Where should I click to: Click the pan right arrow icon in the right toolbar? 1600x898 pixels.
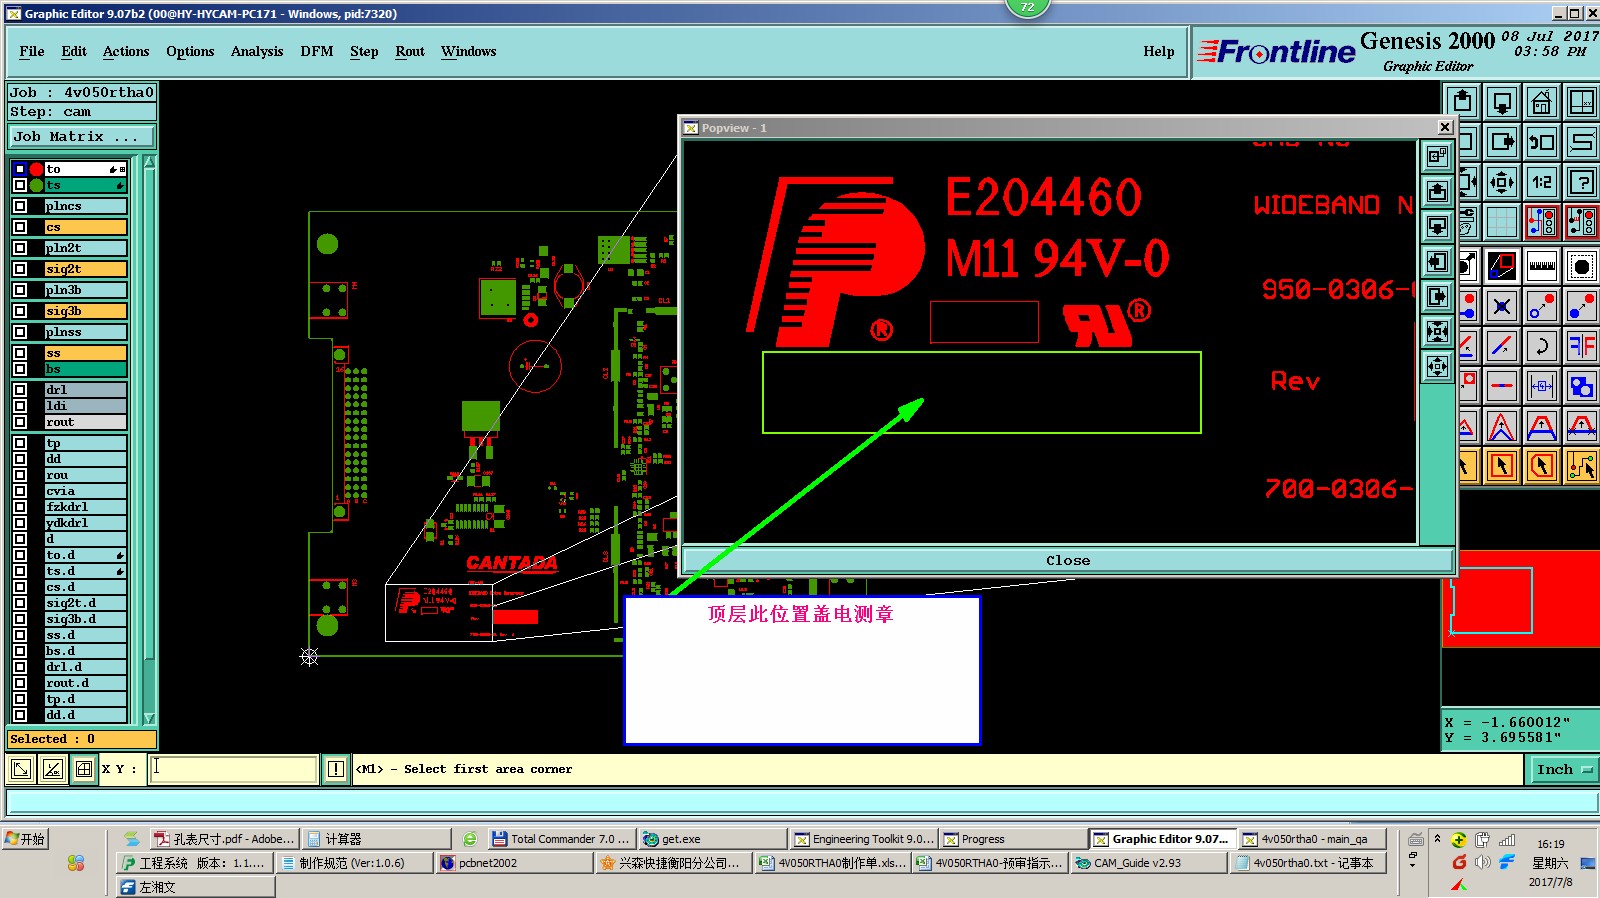click(1502, 142)
